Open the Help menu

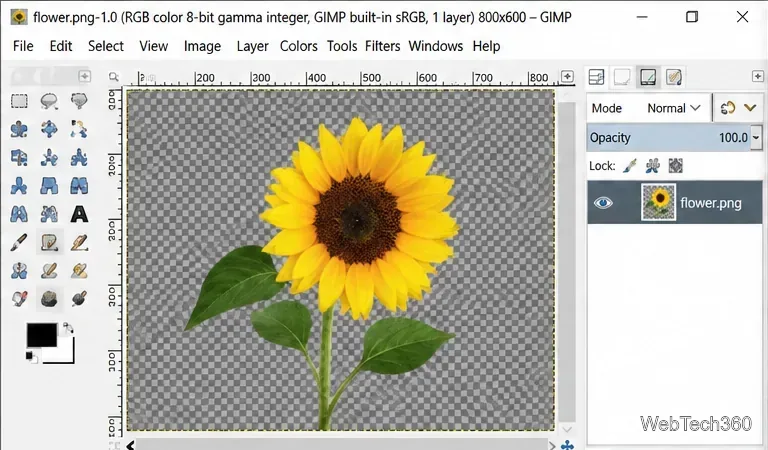click(x=486, y=46)
